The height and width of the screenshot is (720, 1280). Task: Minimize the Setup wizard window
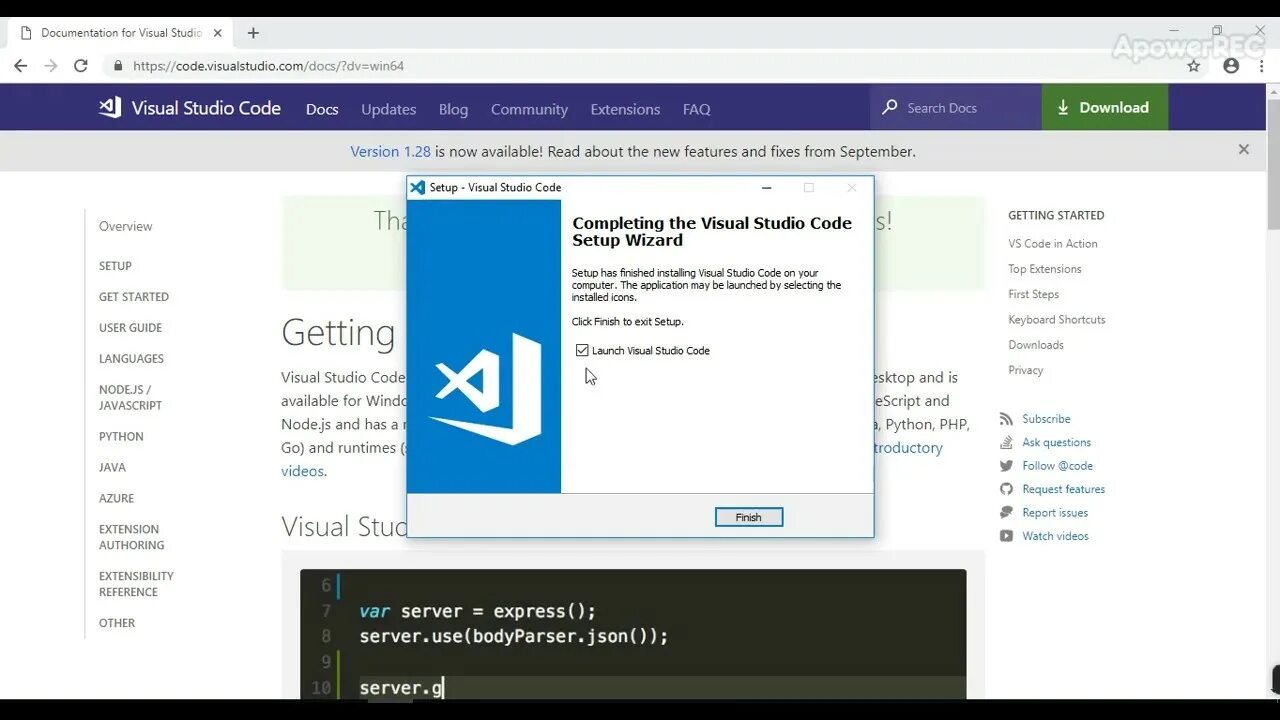[766, 187]
